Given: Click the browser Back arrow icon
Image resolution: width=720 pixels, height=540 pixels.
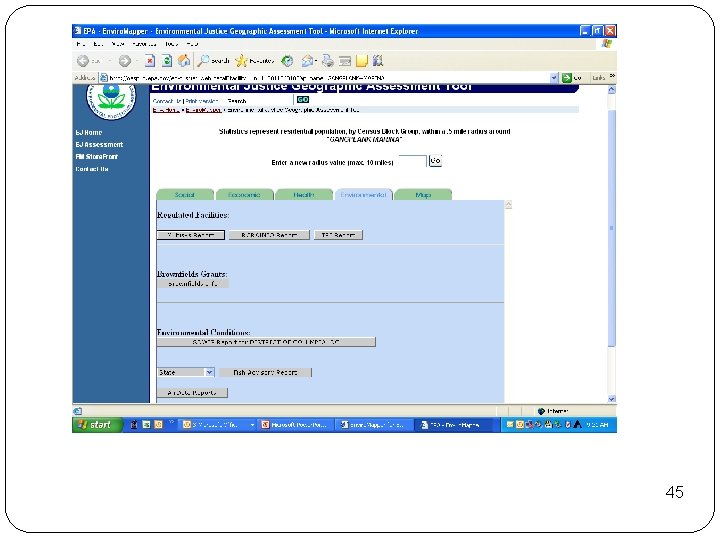Looking at the screenshot, I should coord(83,61).
